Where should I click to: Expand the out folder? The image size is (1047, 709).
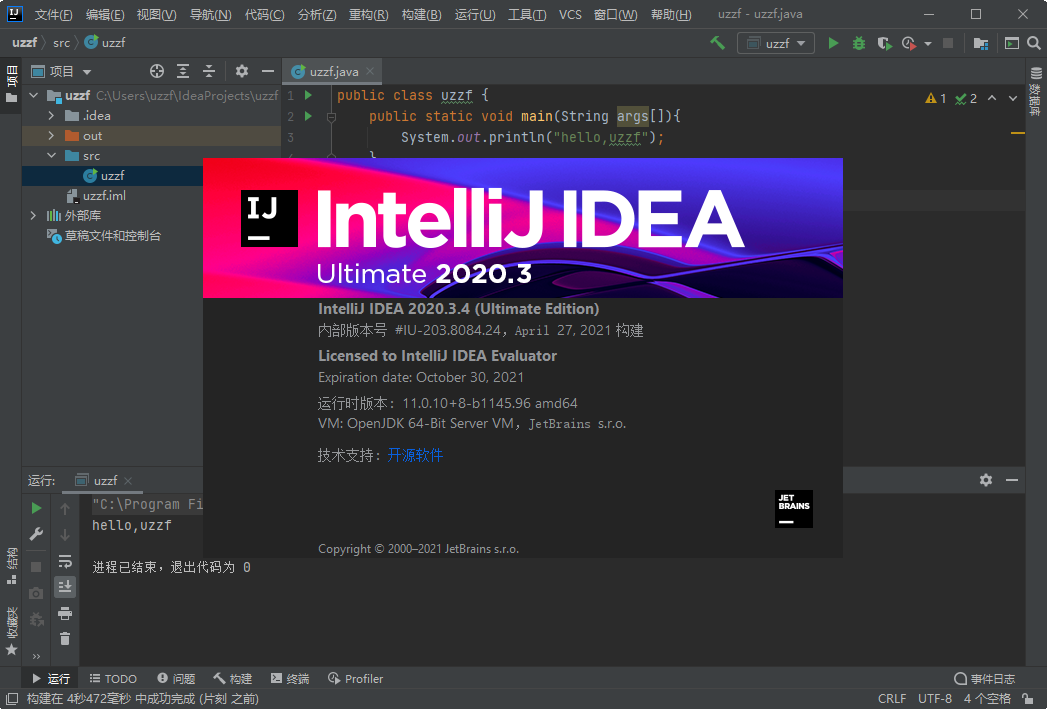point(51,136)
